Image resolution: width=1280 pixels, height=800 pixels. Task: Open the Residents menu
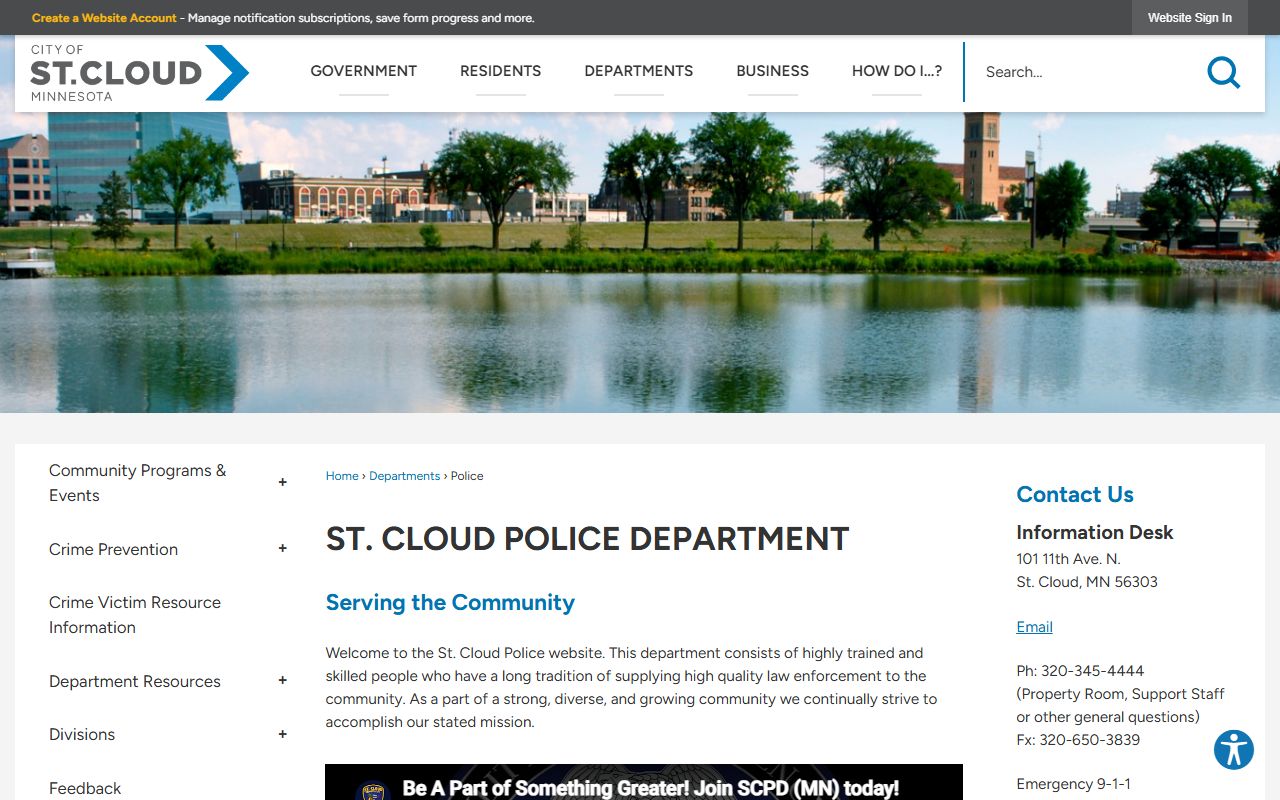point(500,71)
